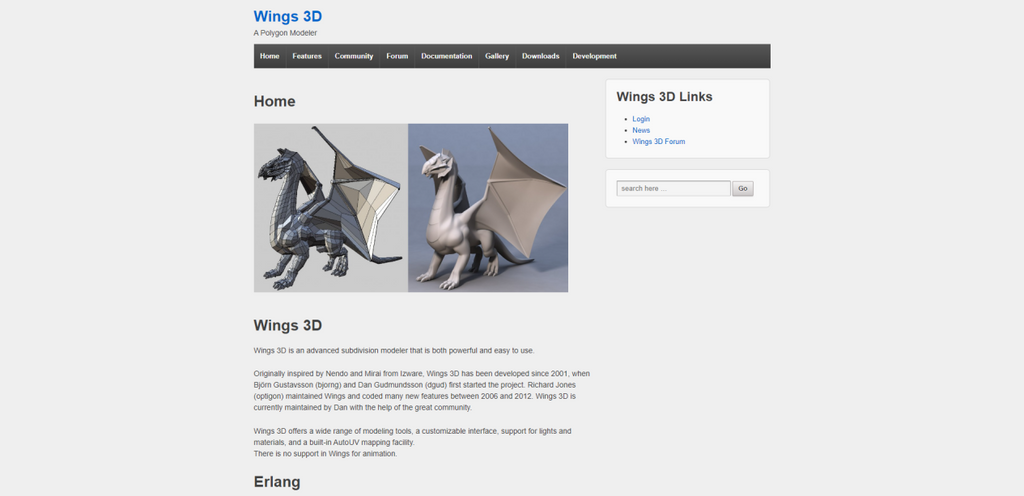Focus the 'search here ...' input field
This screenshot has width=1024, height=496.
pos(673,189)
